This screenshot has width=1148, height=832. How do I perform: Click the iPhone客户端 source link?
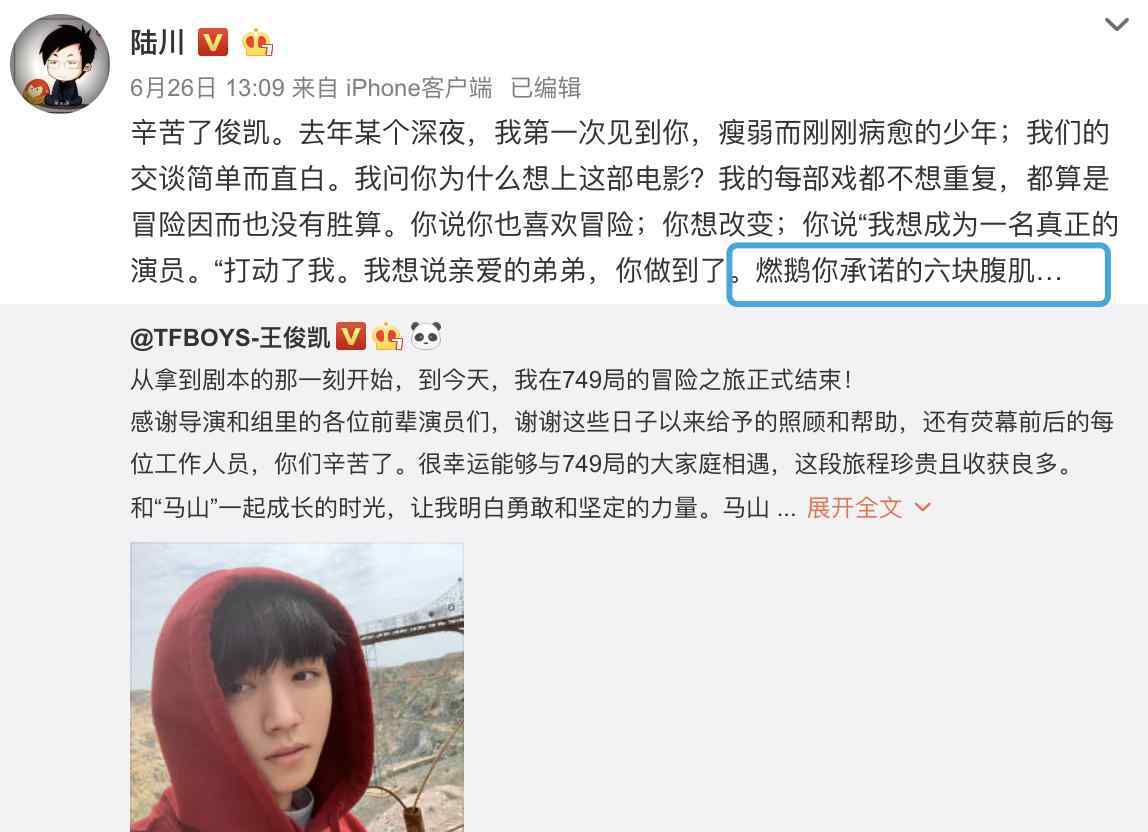tap(419, 88)
